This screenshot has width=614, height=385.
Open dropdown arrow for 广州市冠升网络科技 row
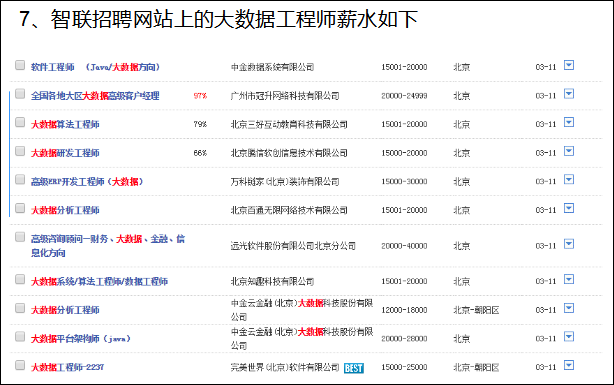click(x=569, y=94)
